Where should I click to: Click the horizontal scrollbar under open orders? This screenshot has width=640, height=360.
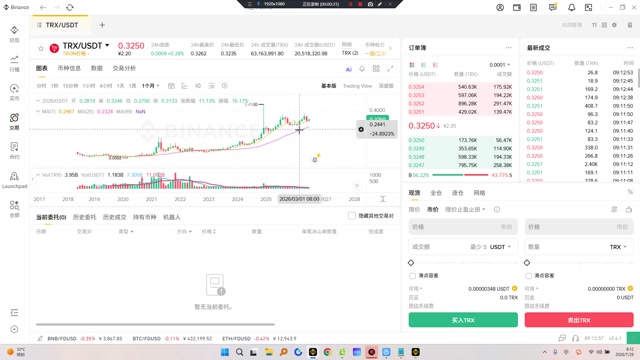[155, 324]
